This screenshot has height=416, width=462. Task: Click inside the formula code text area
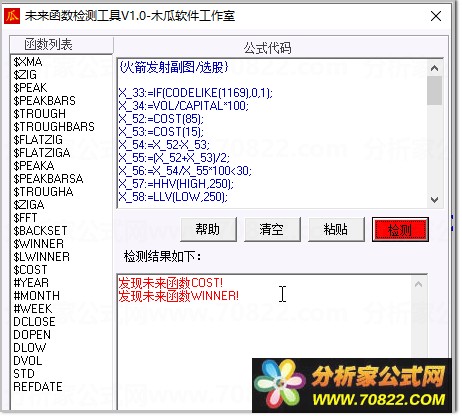pyautogui.click(x=272, y=134)
